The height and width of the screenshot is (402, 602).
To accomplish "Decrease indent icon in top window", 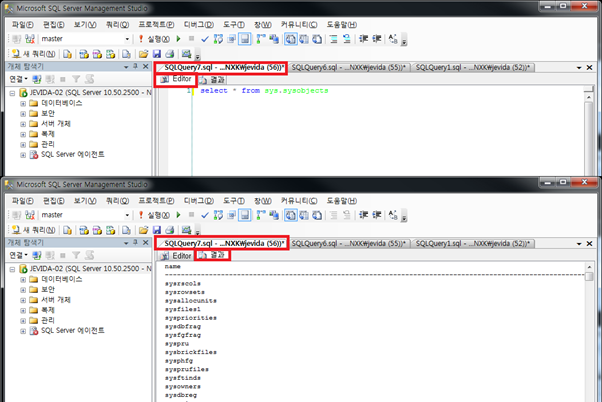I will click(x=363, y=39).
